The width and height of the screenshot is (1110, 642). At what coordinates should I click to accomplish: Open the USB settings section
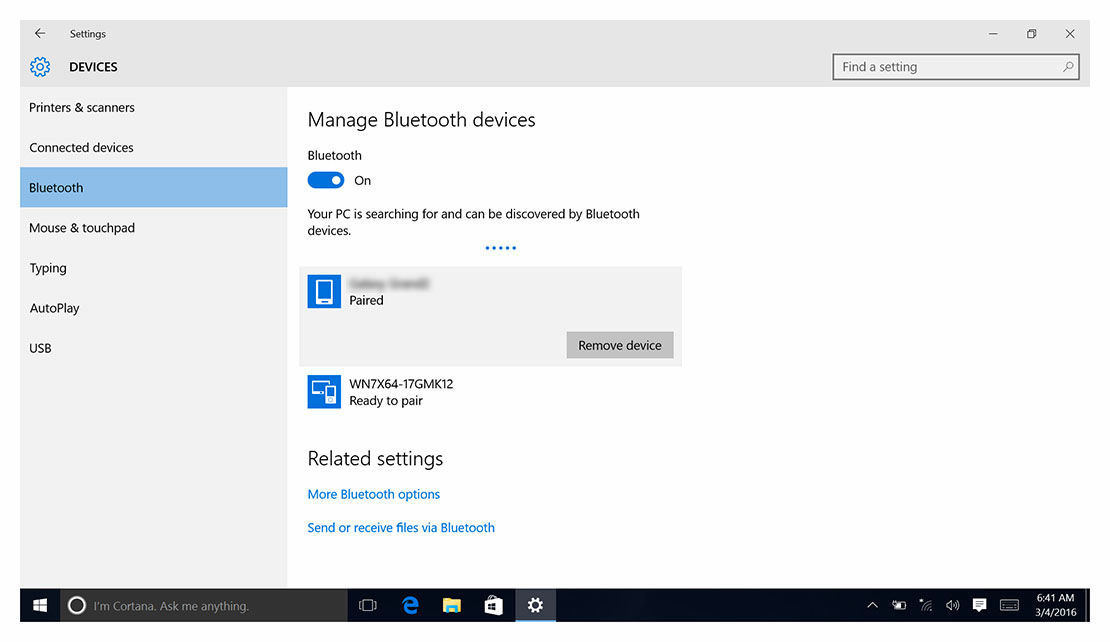click(154, 348)
